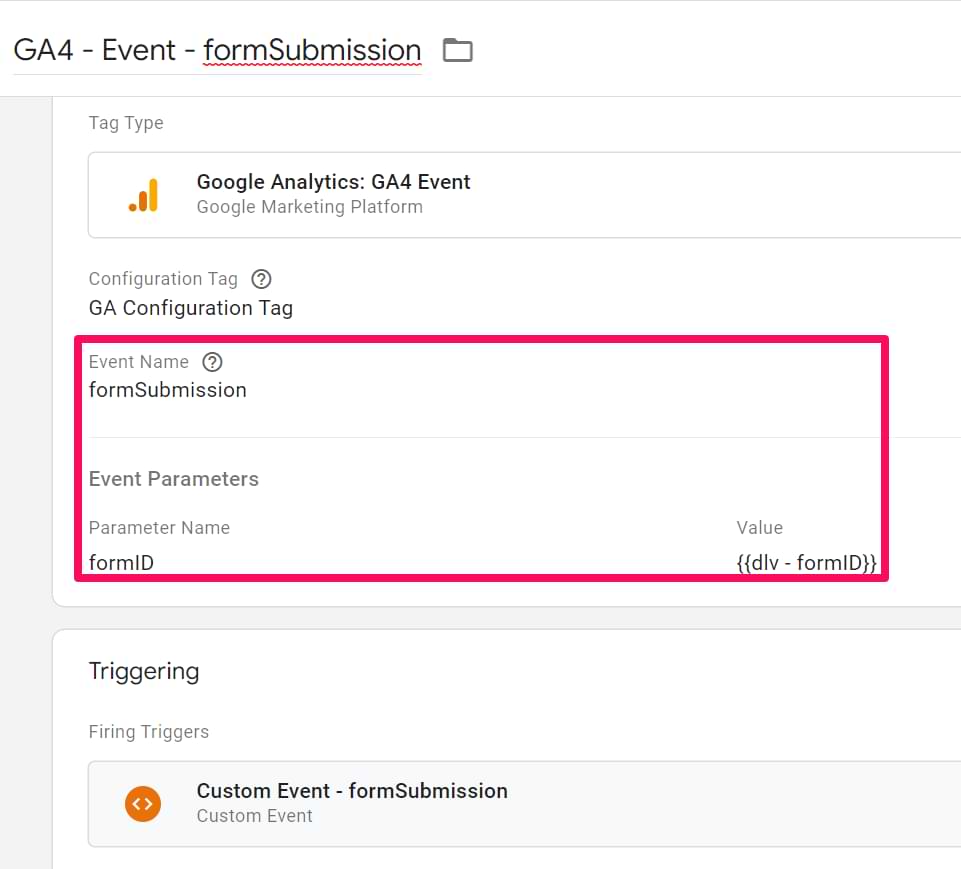Image resolution: width=961 pixels, height=869 pixels.
Task: Click the folder icon beside the tag name
Action: click(457, 50)
